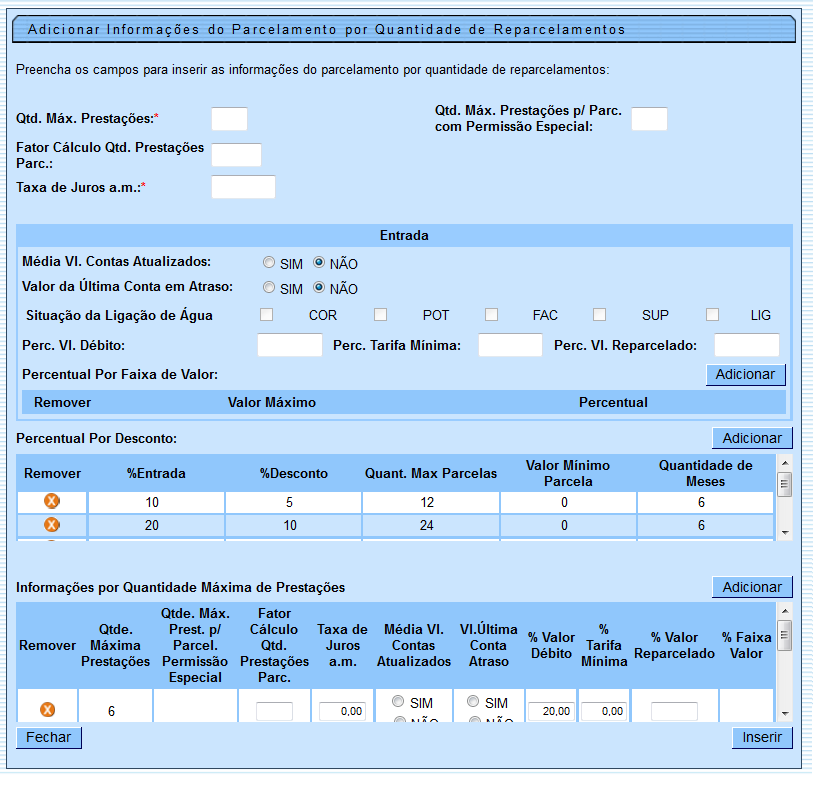Screen dimensions: 815x788
Task: Enable the SUP situação checkbox
Action: click(600, 315)
